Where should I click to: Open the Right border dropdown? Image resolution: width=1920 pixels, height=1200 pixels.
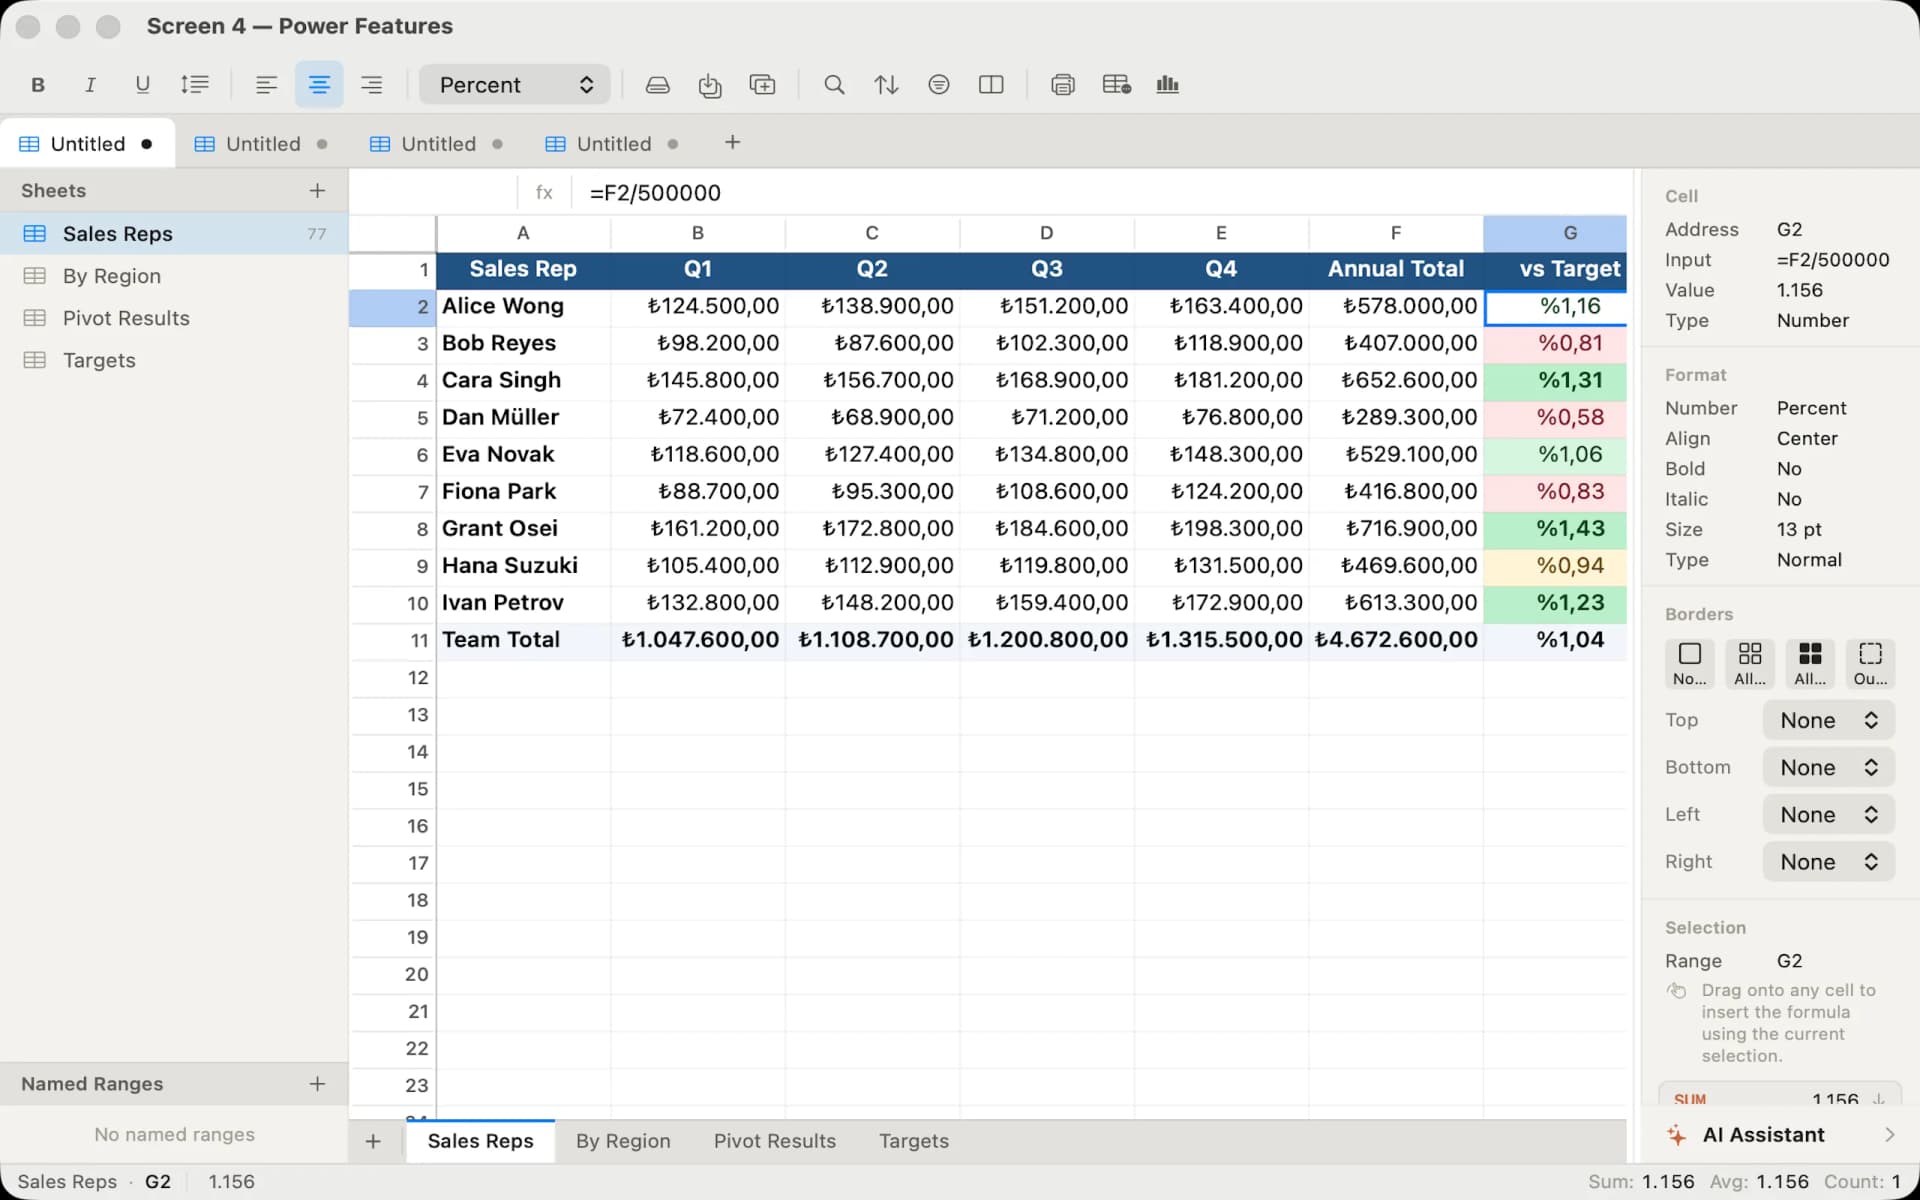[x=1829, y=861]
